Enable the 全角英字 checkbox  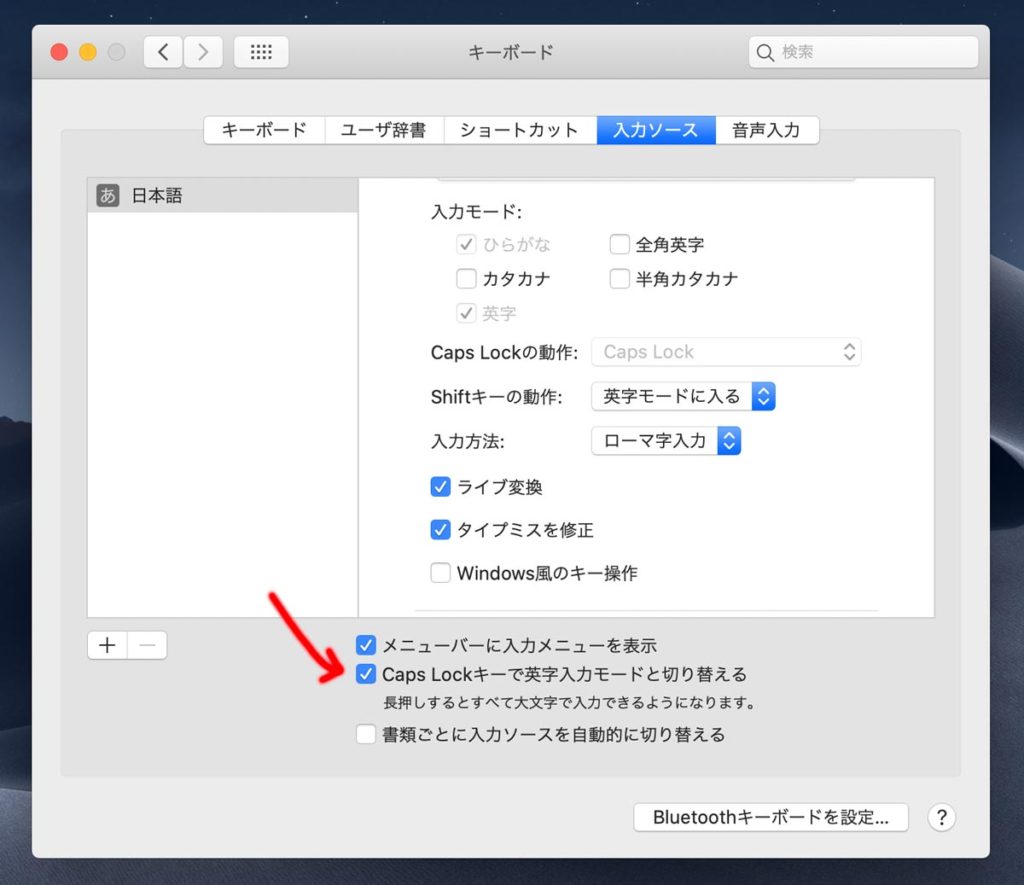(x=619, y=244)
